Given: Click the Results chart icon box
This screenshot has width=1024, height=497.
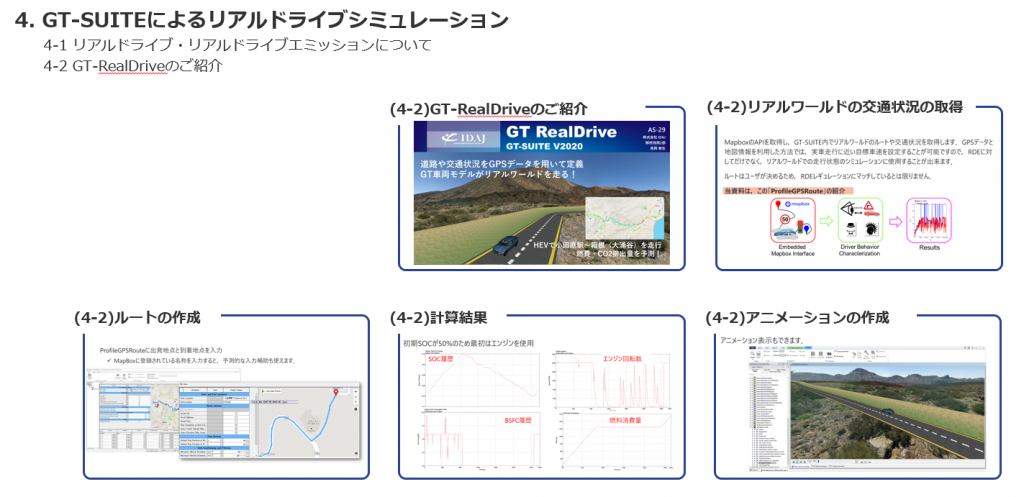Looking at the screenshot, I should (929, 222).
